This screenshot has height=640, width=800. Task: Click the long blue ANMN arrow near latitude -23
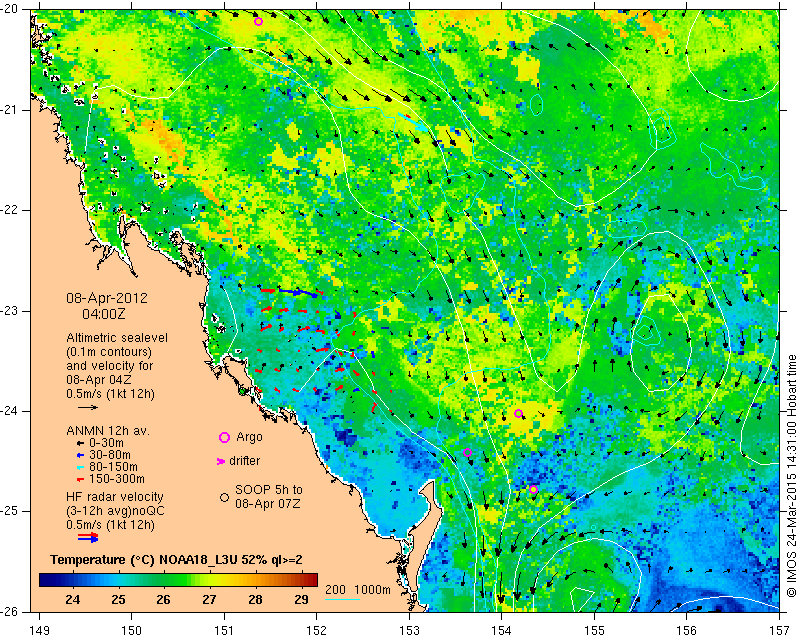(298, 292)
